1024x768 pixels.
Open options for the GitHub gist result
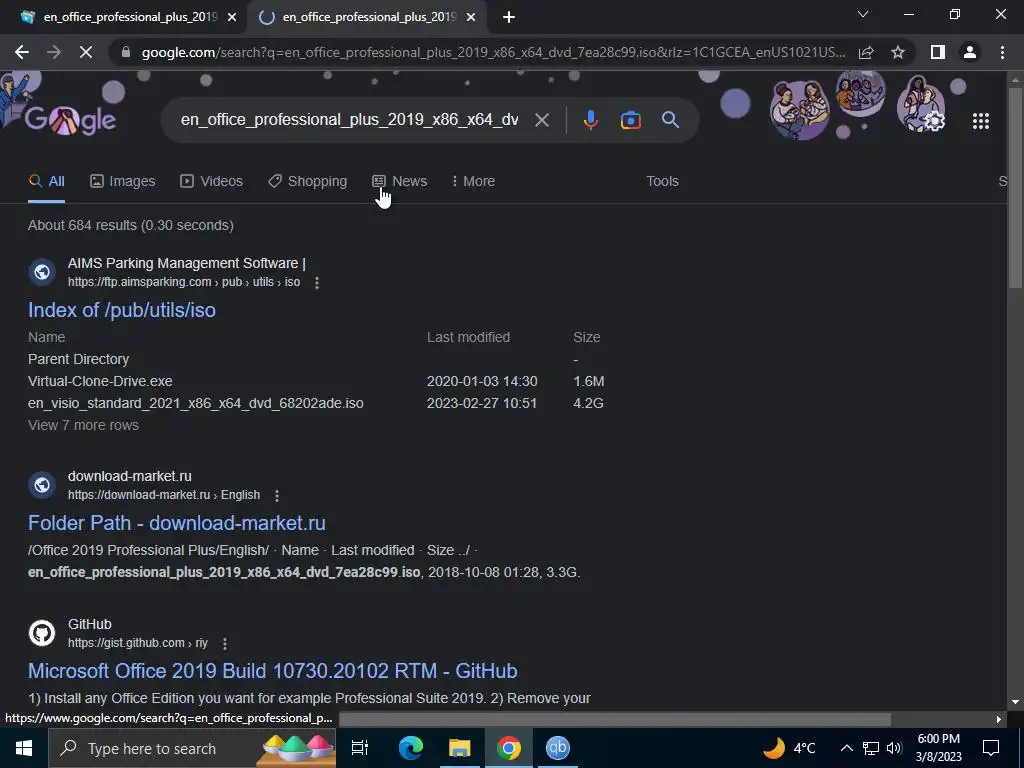coord(224,644)
